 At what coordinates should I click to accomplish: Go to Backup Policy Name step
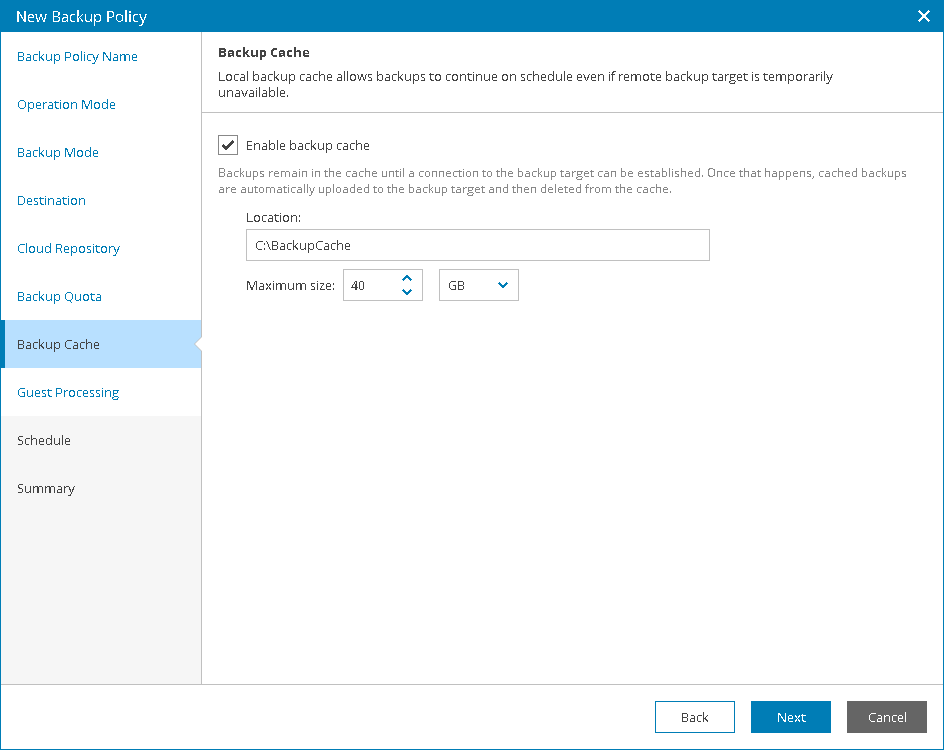click(77, 57)
